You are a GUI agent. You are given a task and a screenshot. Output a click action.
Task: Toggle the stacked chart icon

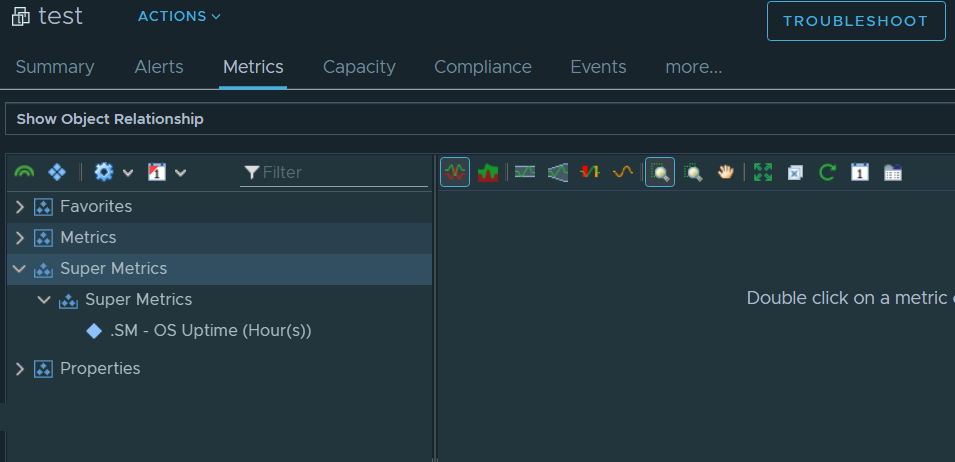(x=488, y=172)
